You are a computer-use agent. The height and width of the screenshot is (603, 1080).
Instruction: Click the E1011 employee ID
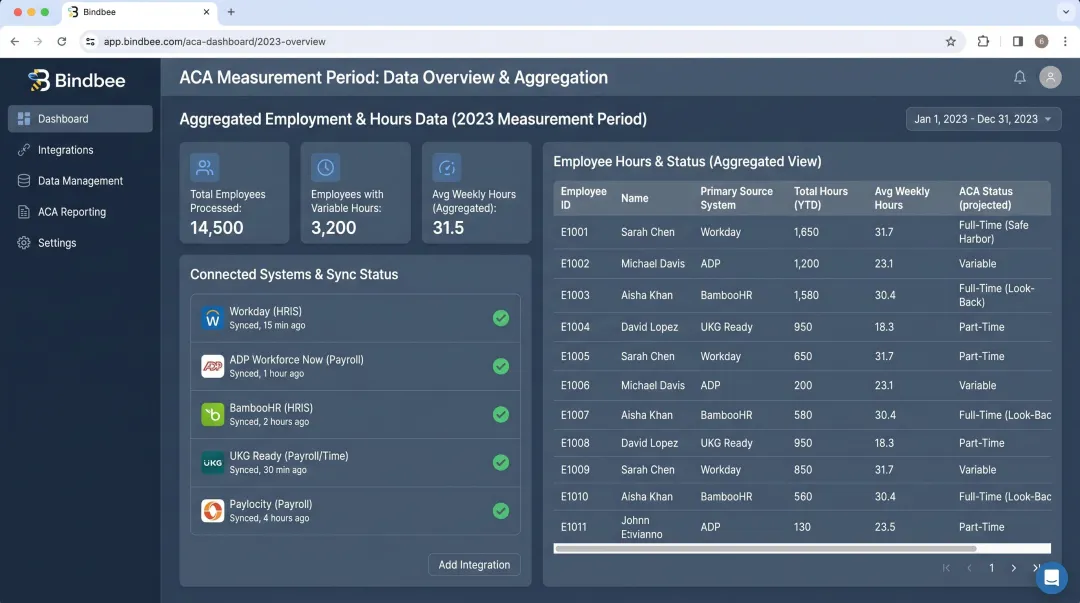[x=573, y=527]
